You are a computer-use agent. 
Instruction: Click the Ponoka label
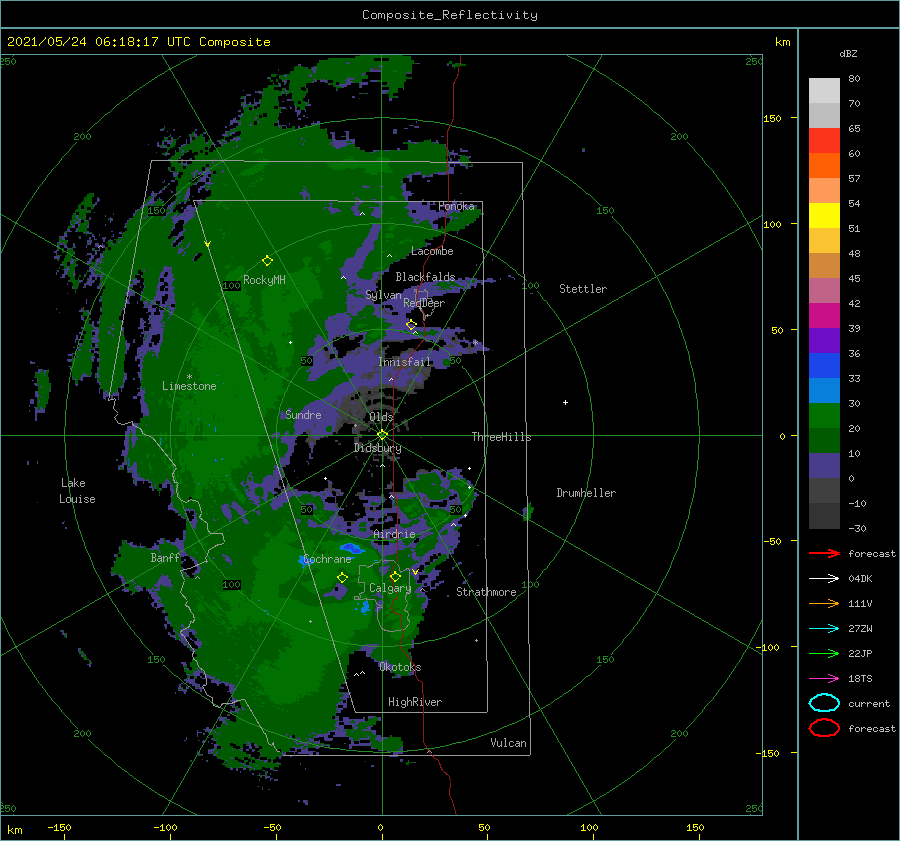tap(456, 206)
